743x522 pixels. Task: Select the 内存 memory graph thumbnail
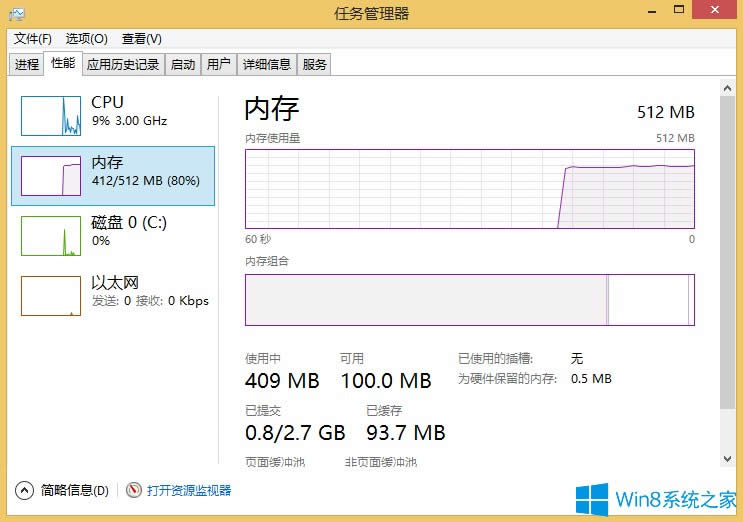(x=51, y=175)
